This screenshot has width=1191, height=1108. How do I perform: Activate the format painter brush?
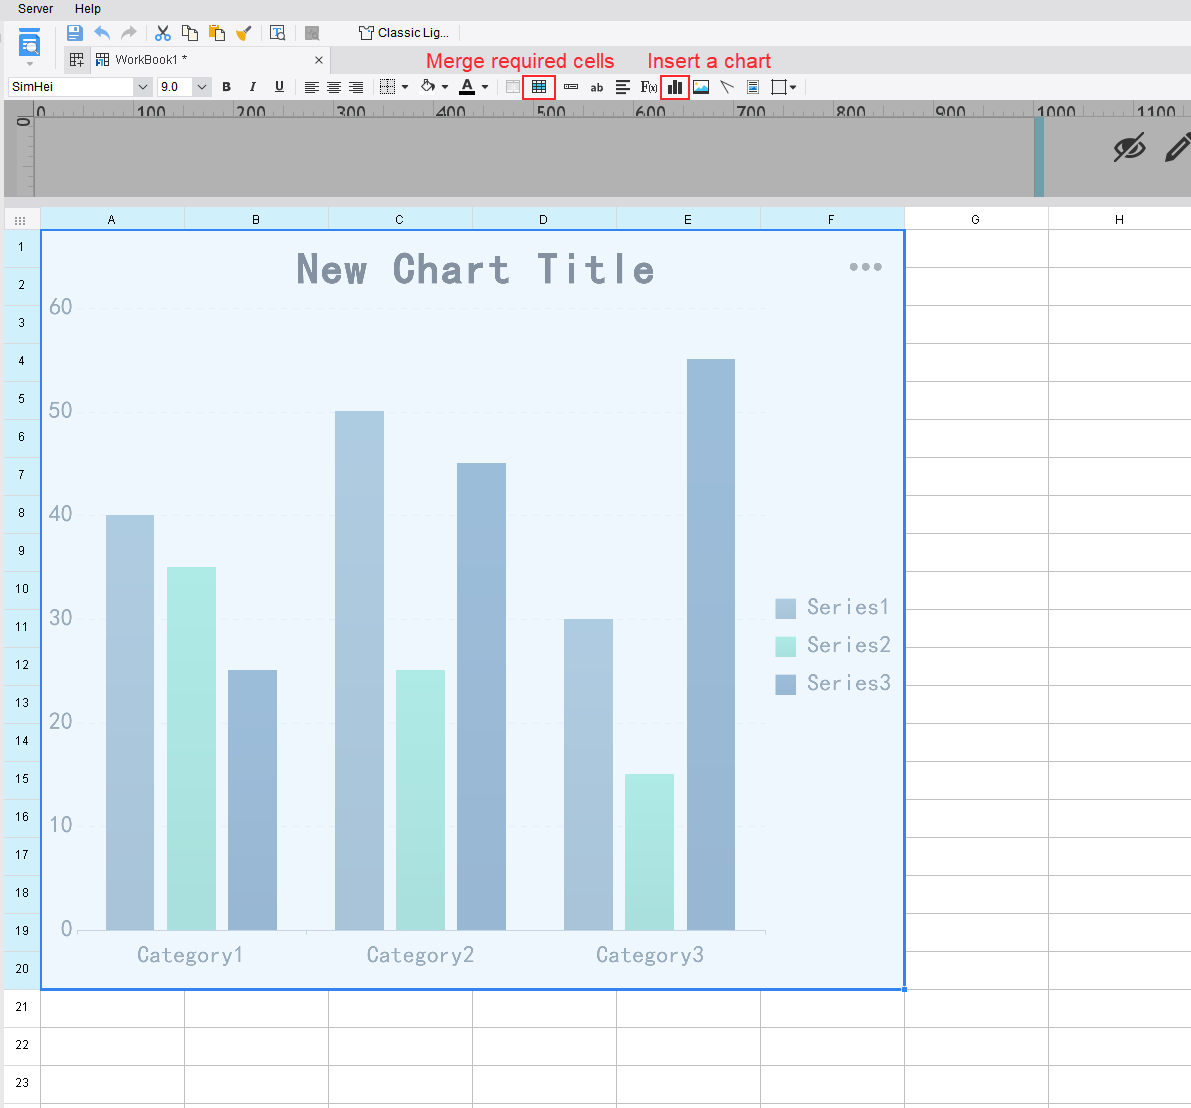click(244, 33)
